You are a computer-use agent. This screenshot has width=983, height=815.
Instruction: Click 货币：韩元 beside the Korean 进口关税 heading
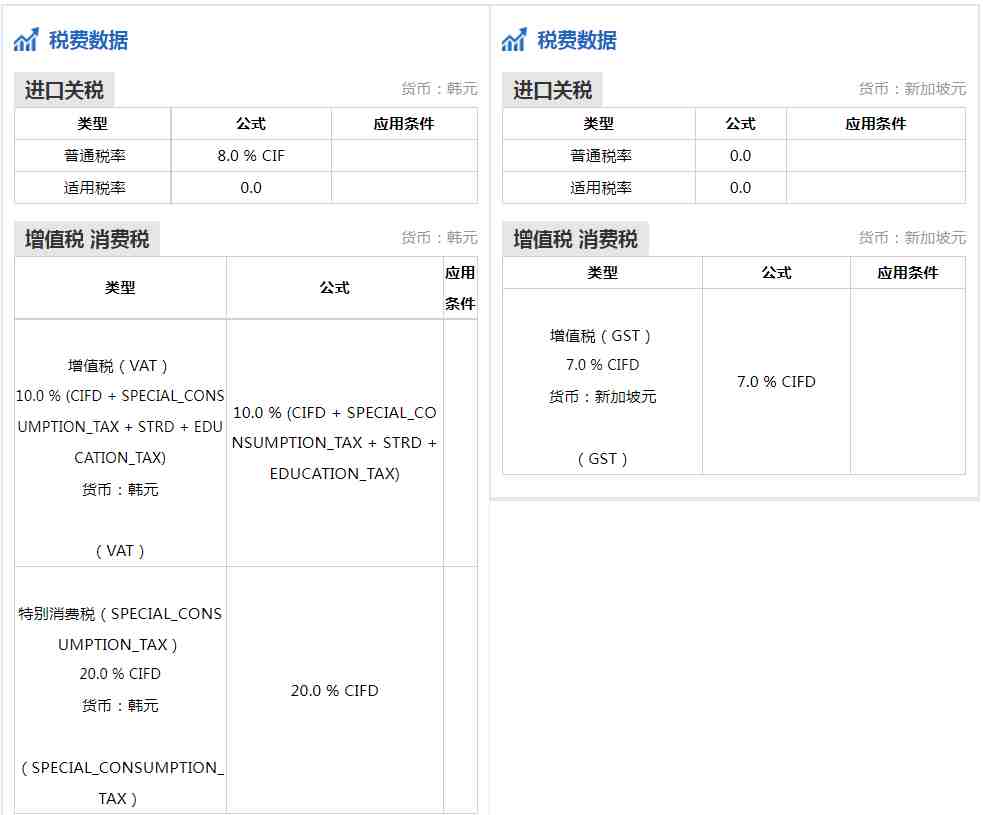(439, 89)
